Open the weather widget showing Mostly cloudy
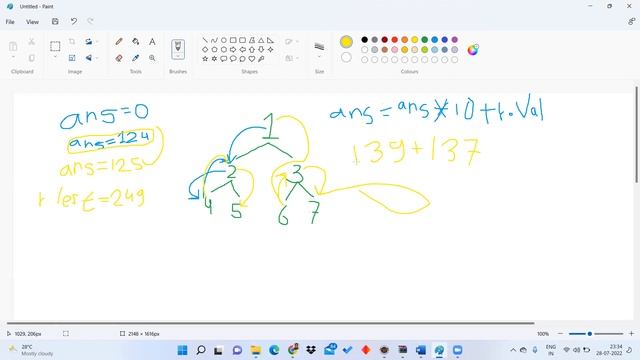Screen dimensions: 640x360 point(31,350)
